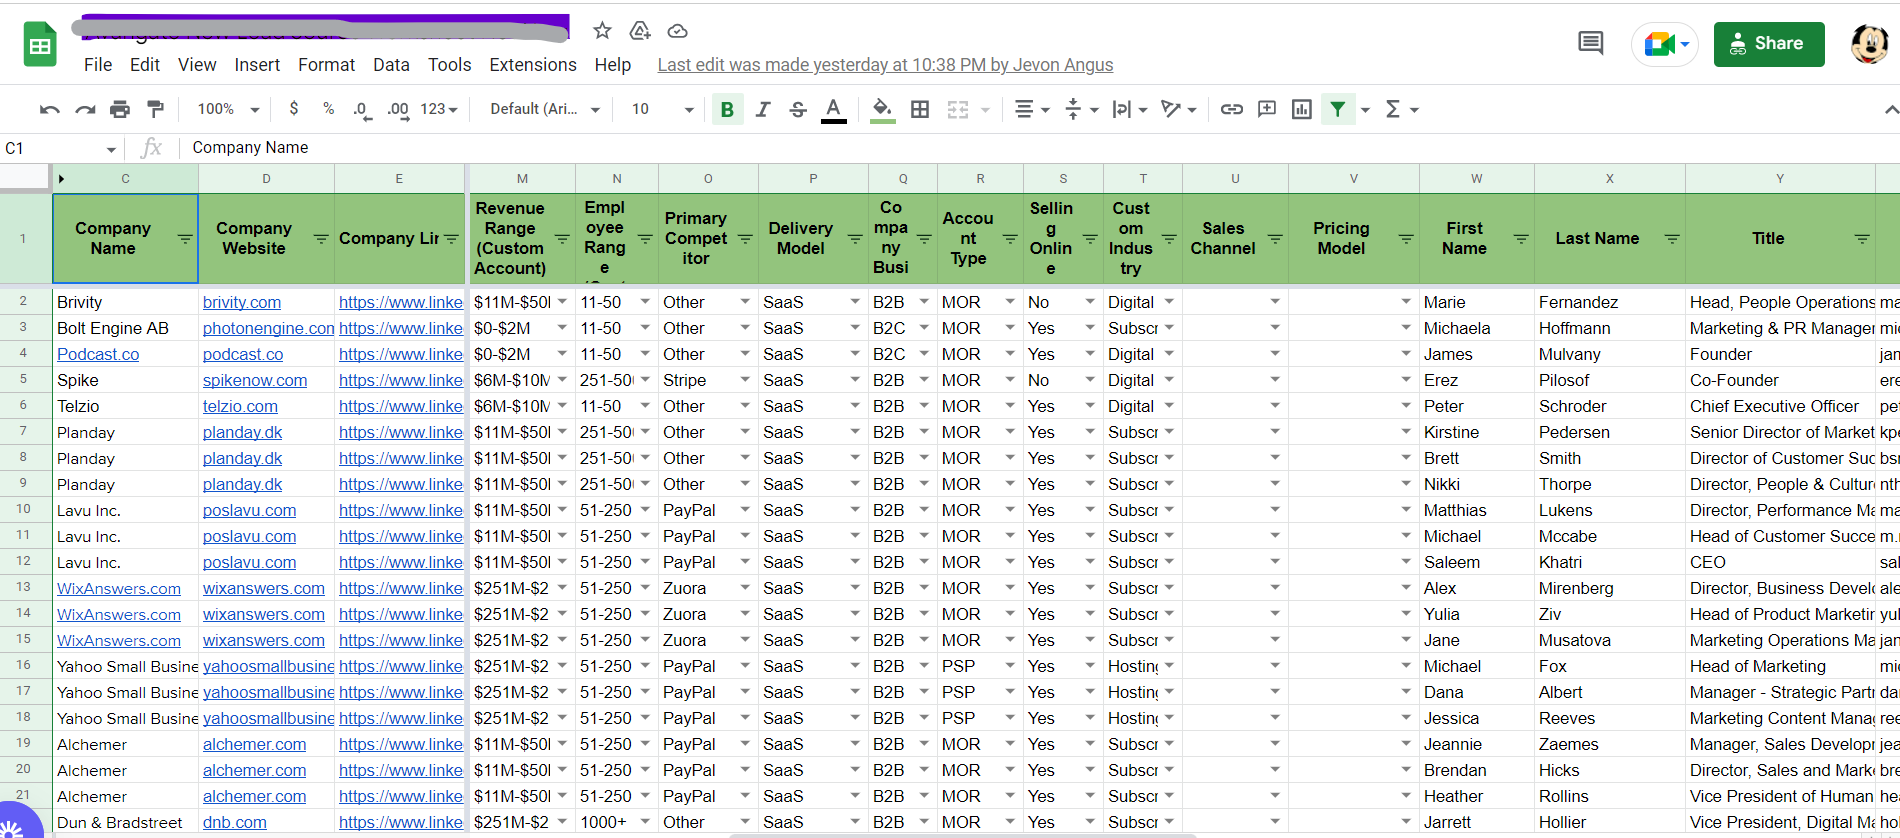This screenshot has height=838, width=1900.
Task: Click the Insert link icon
Action: coord(1232,109)
